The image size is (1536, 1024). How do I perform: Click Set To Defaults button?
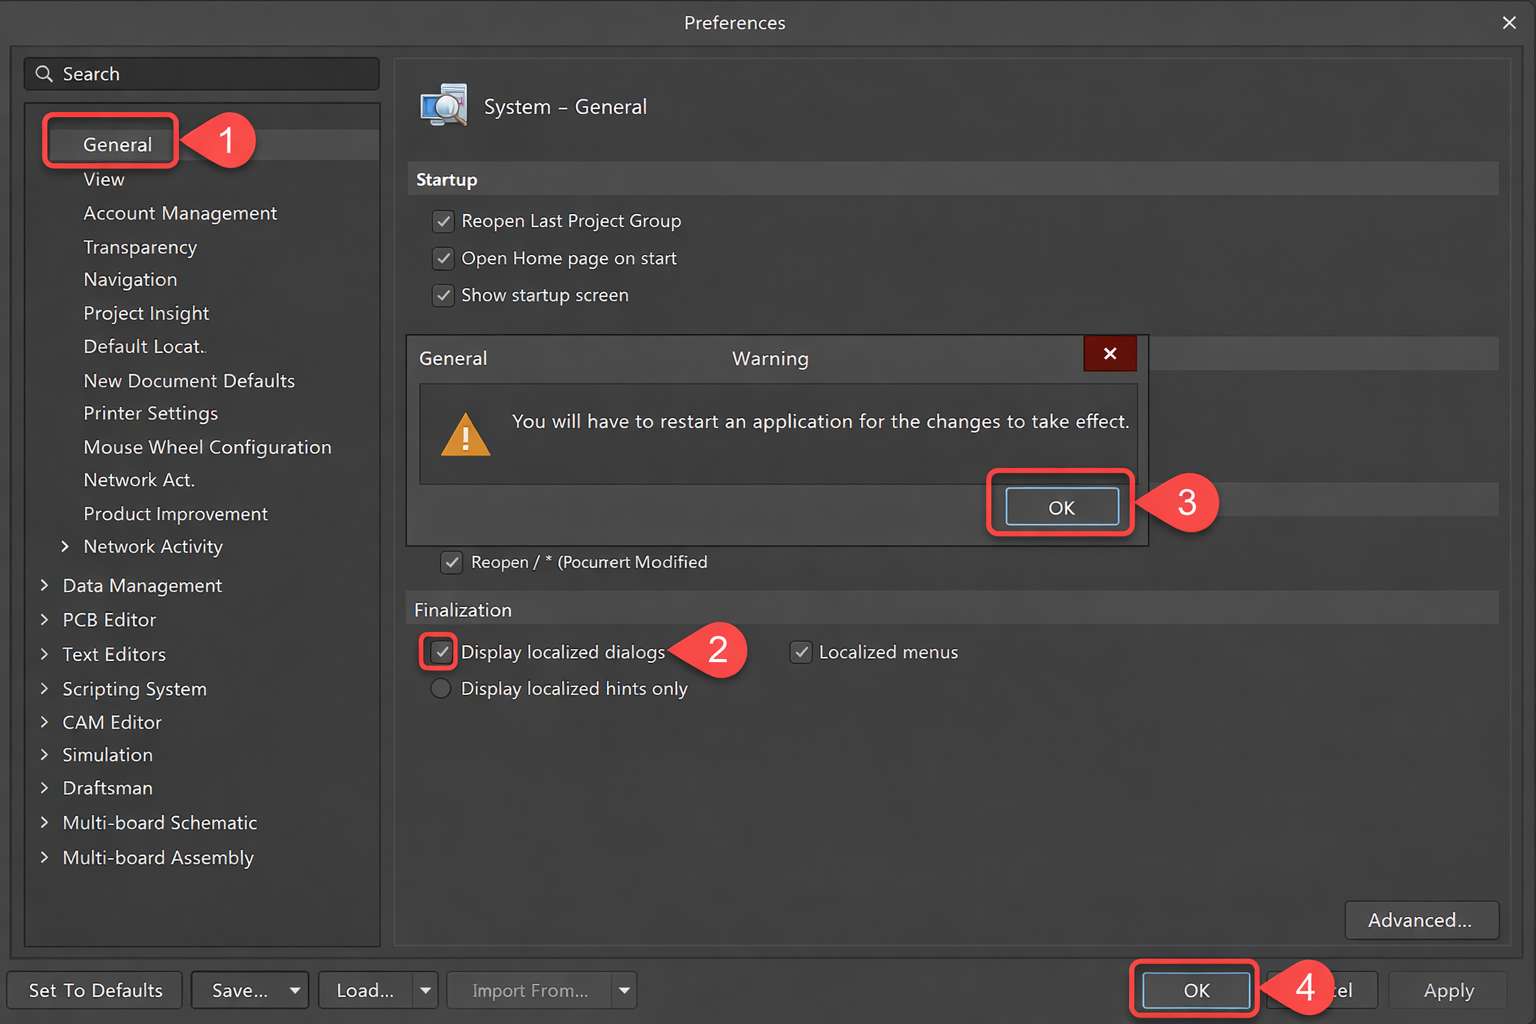coord(95,991)
